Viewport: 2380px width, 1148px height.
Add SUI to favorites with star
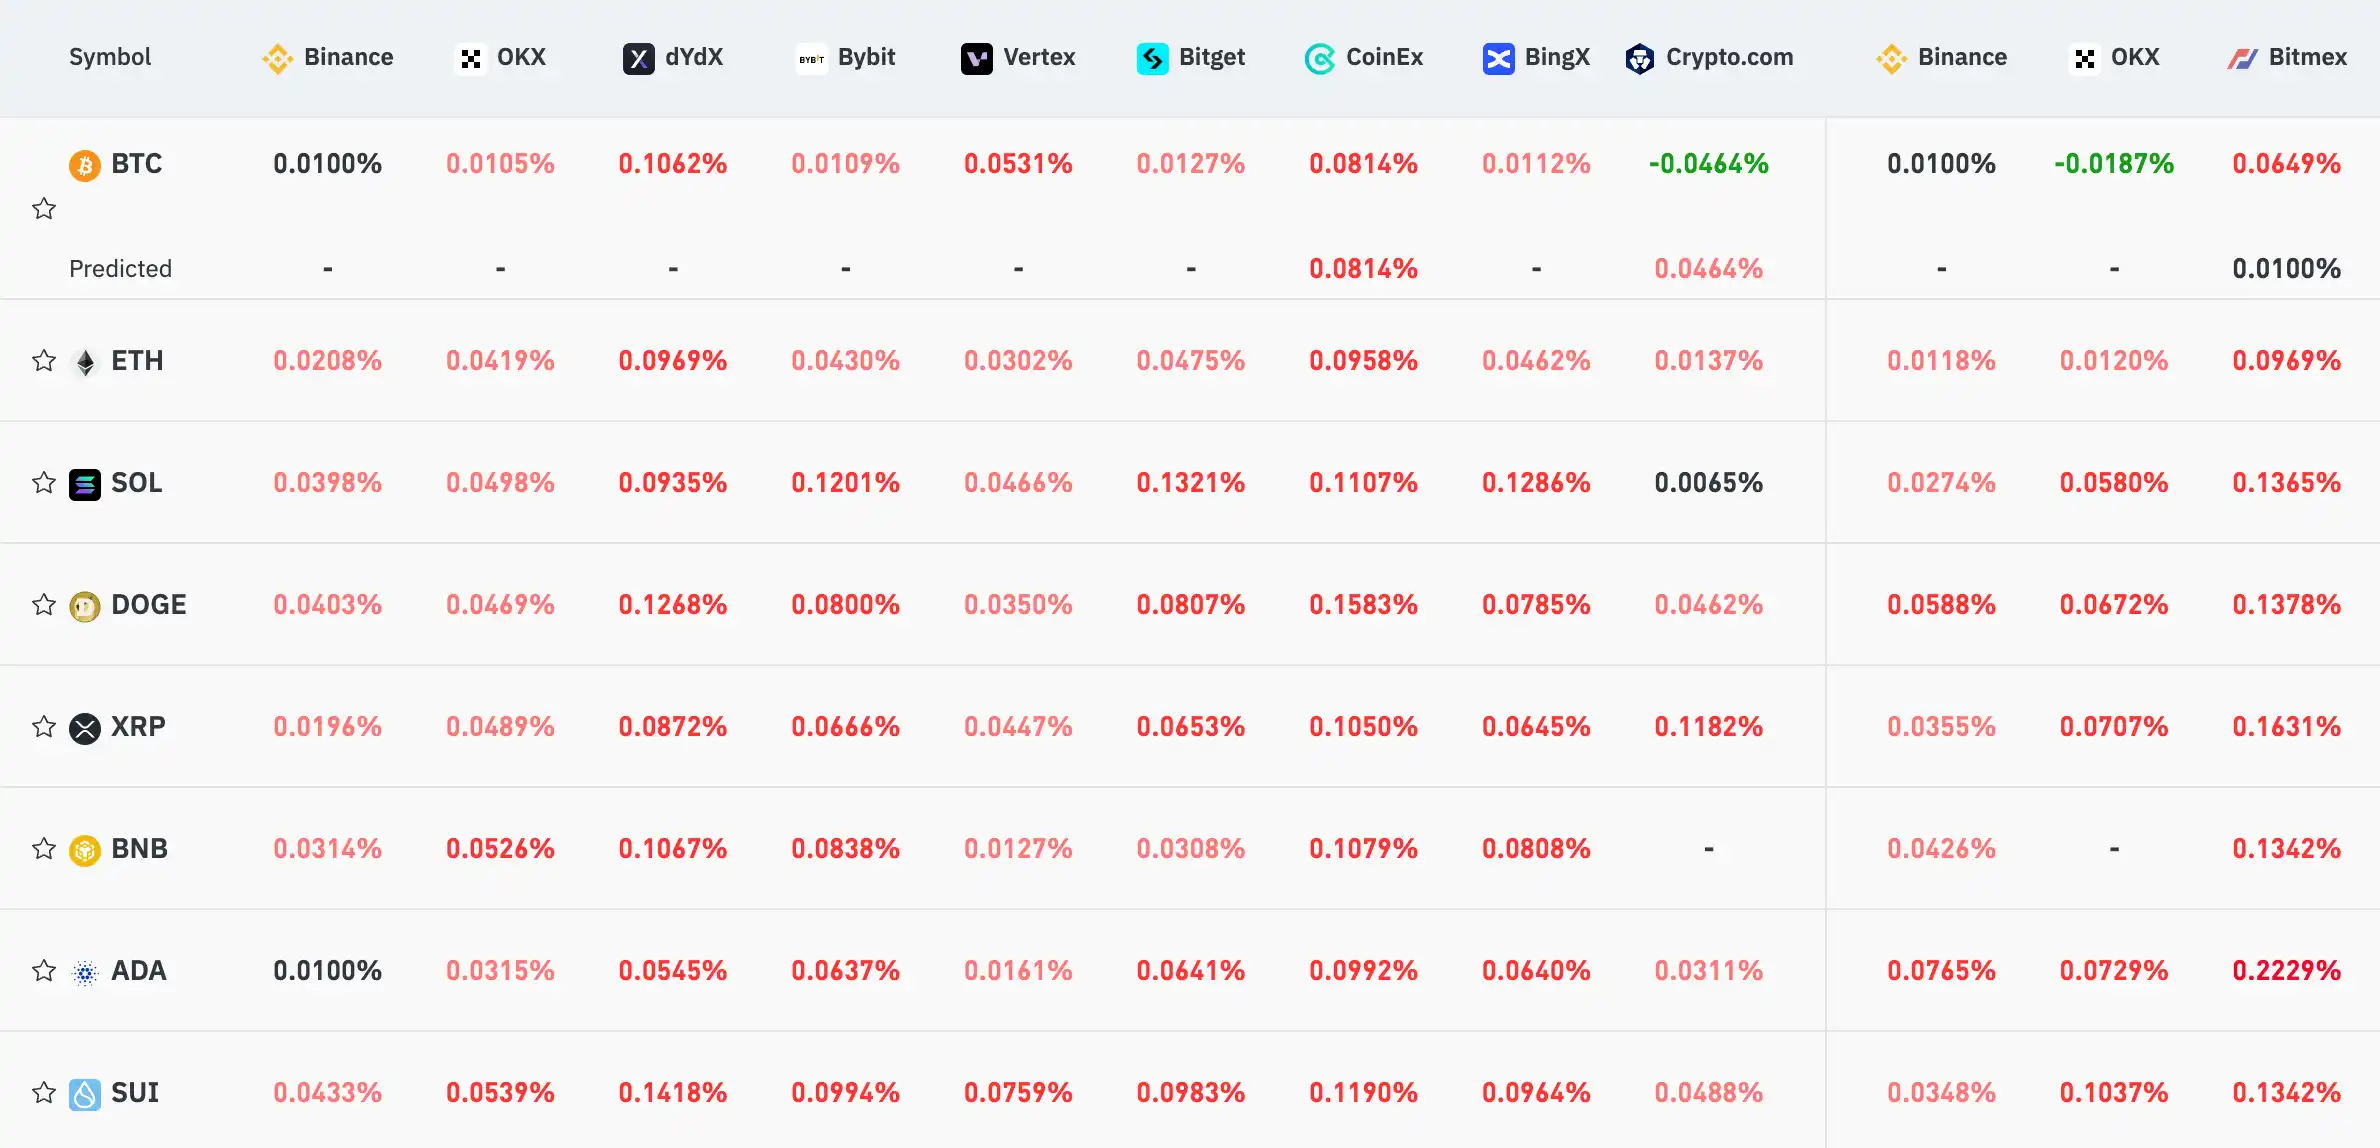tap(44, 1093)
